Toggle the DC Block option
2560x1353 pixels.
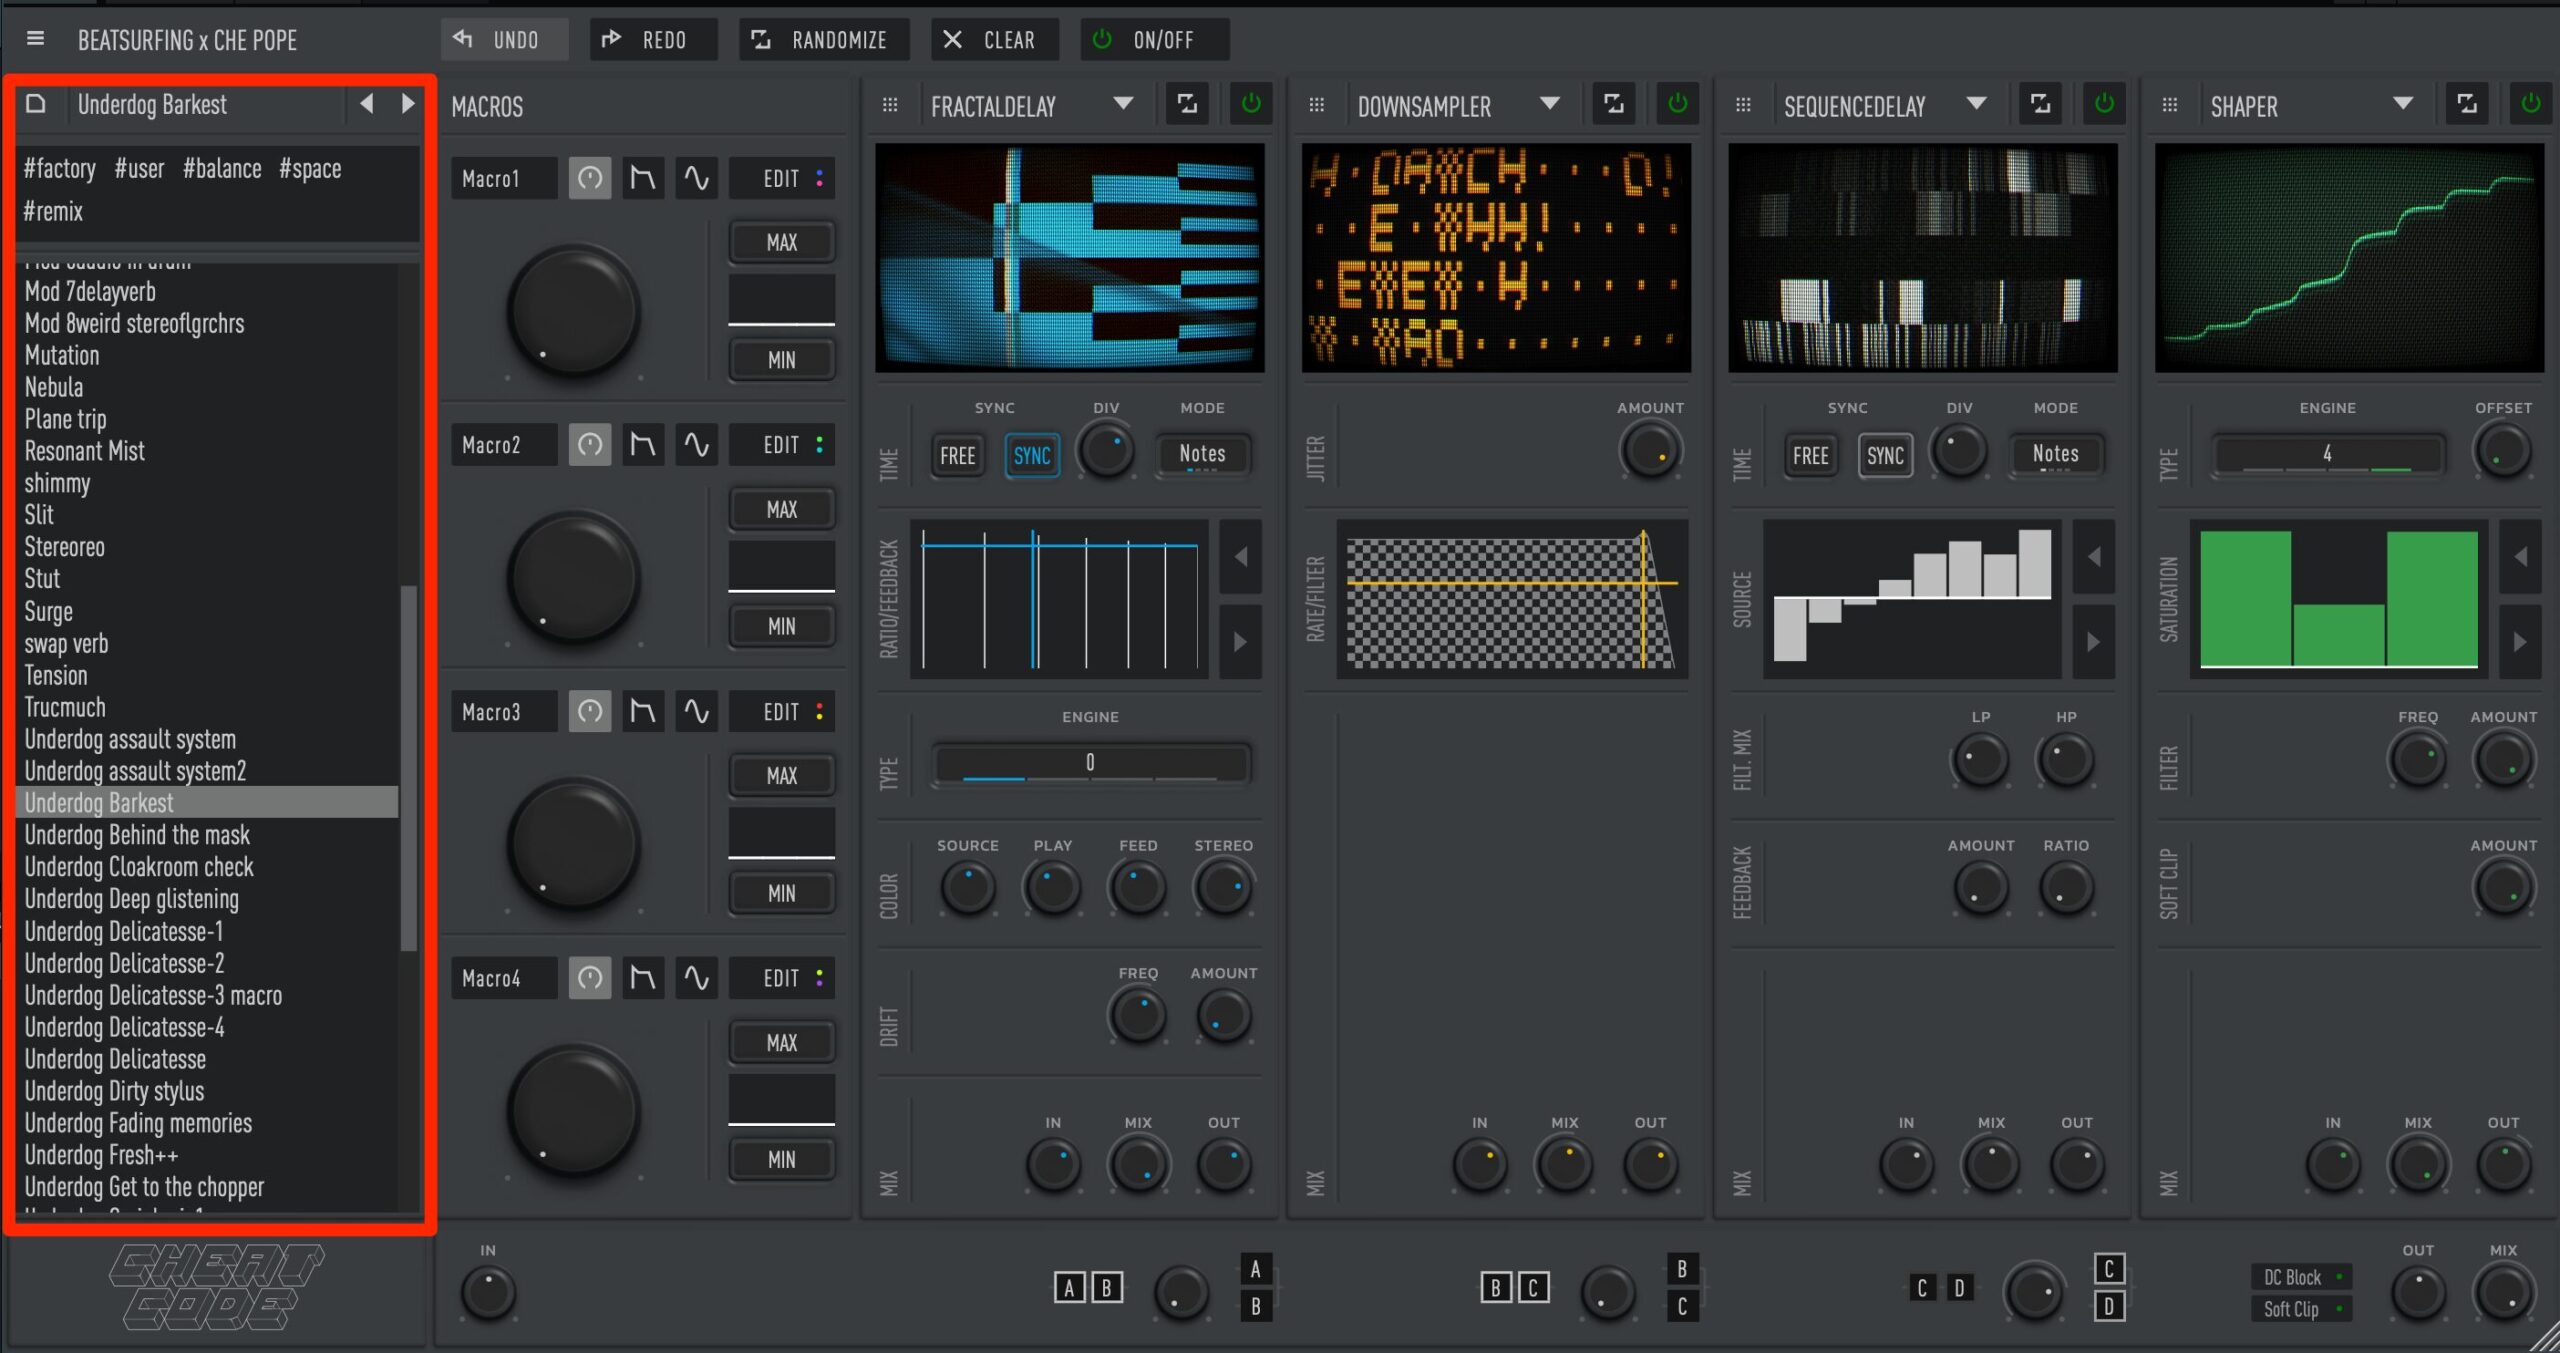pos(2302,1277)
